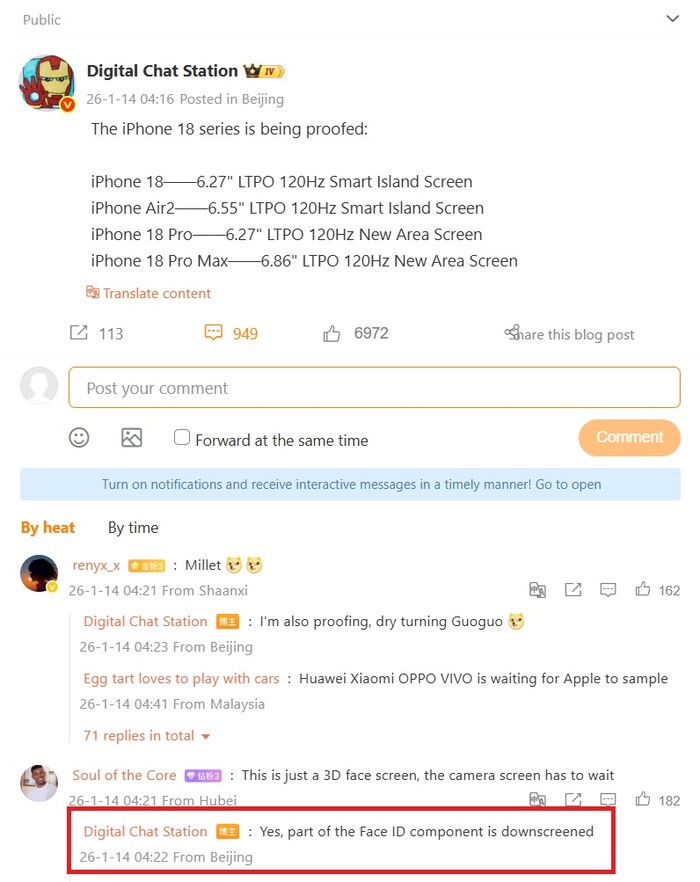Open comments via the 949 comment icon
The height and width of the screenshot is (882, 700).
[213, 332]
